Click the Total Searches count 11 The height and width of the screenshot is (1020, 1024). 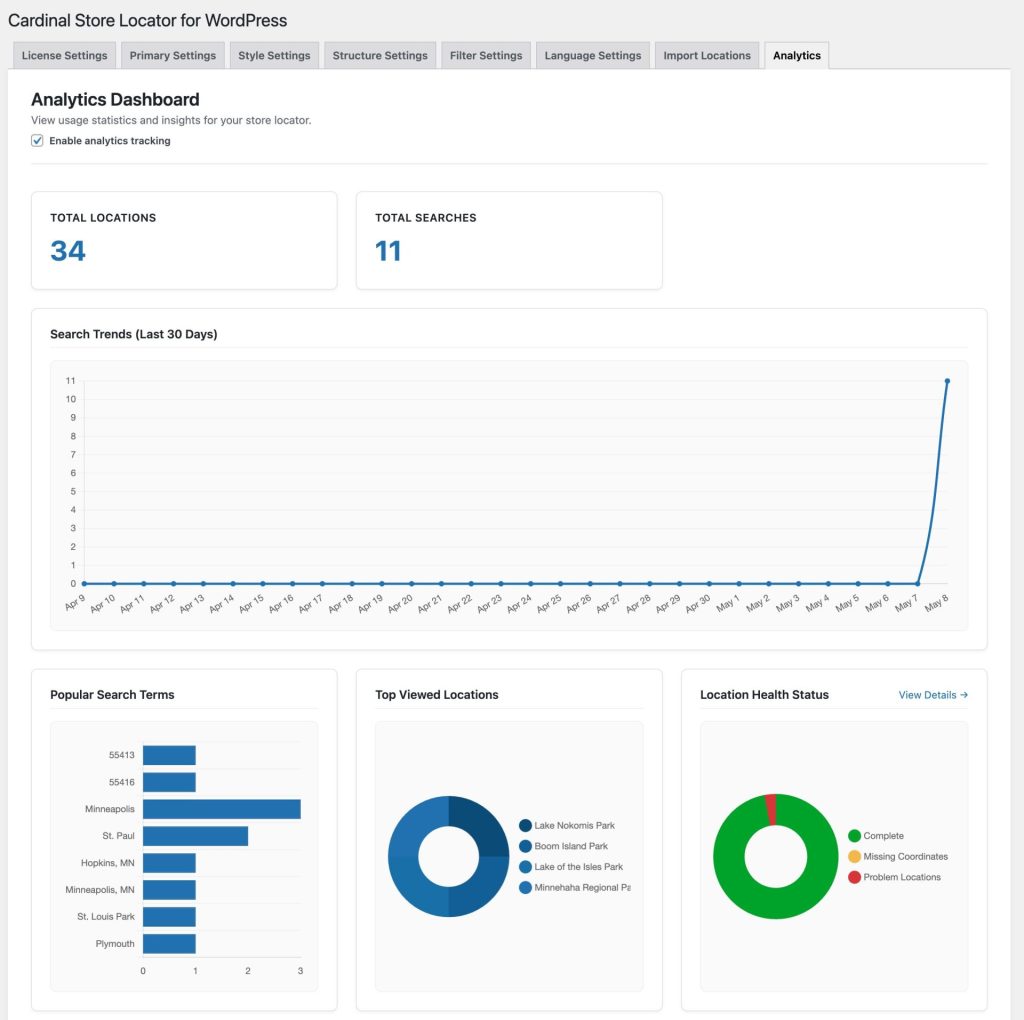(x=388, y=251)
